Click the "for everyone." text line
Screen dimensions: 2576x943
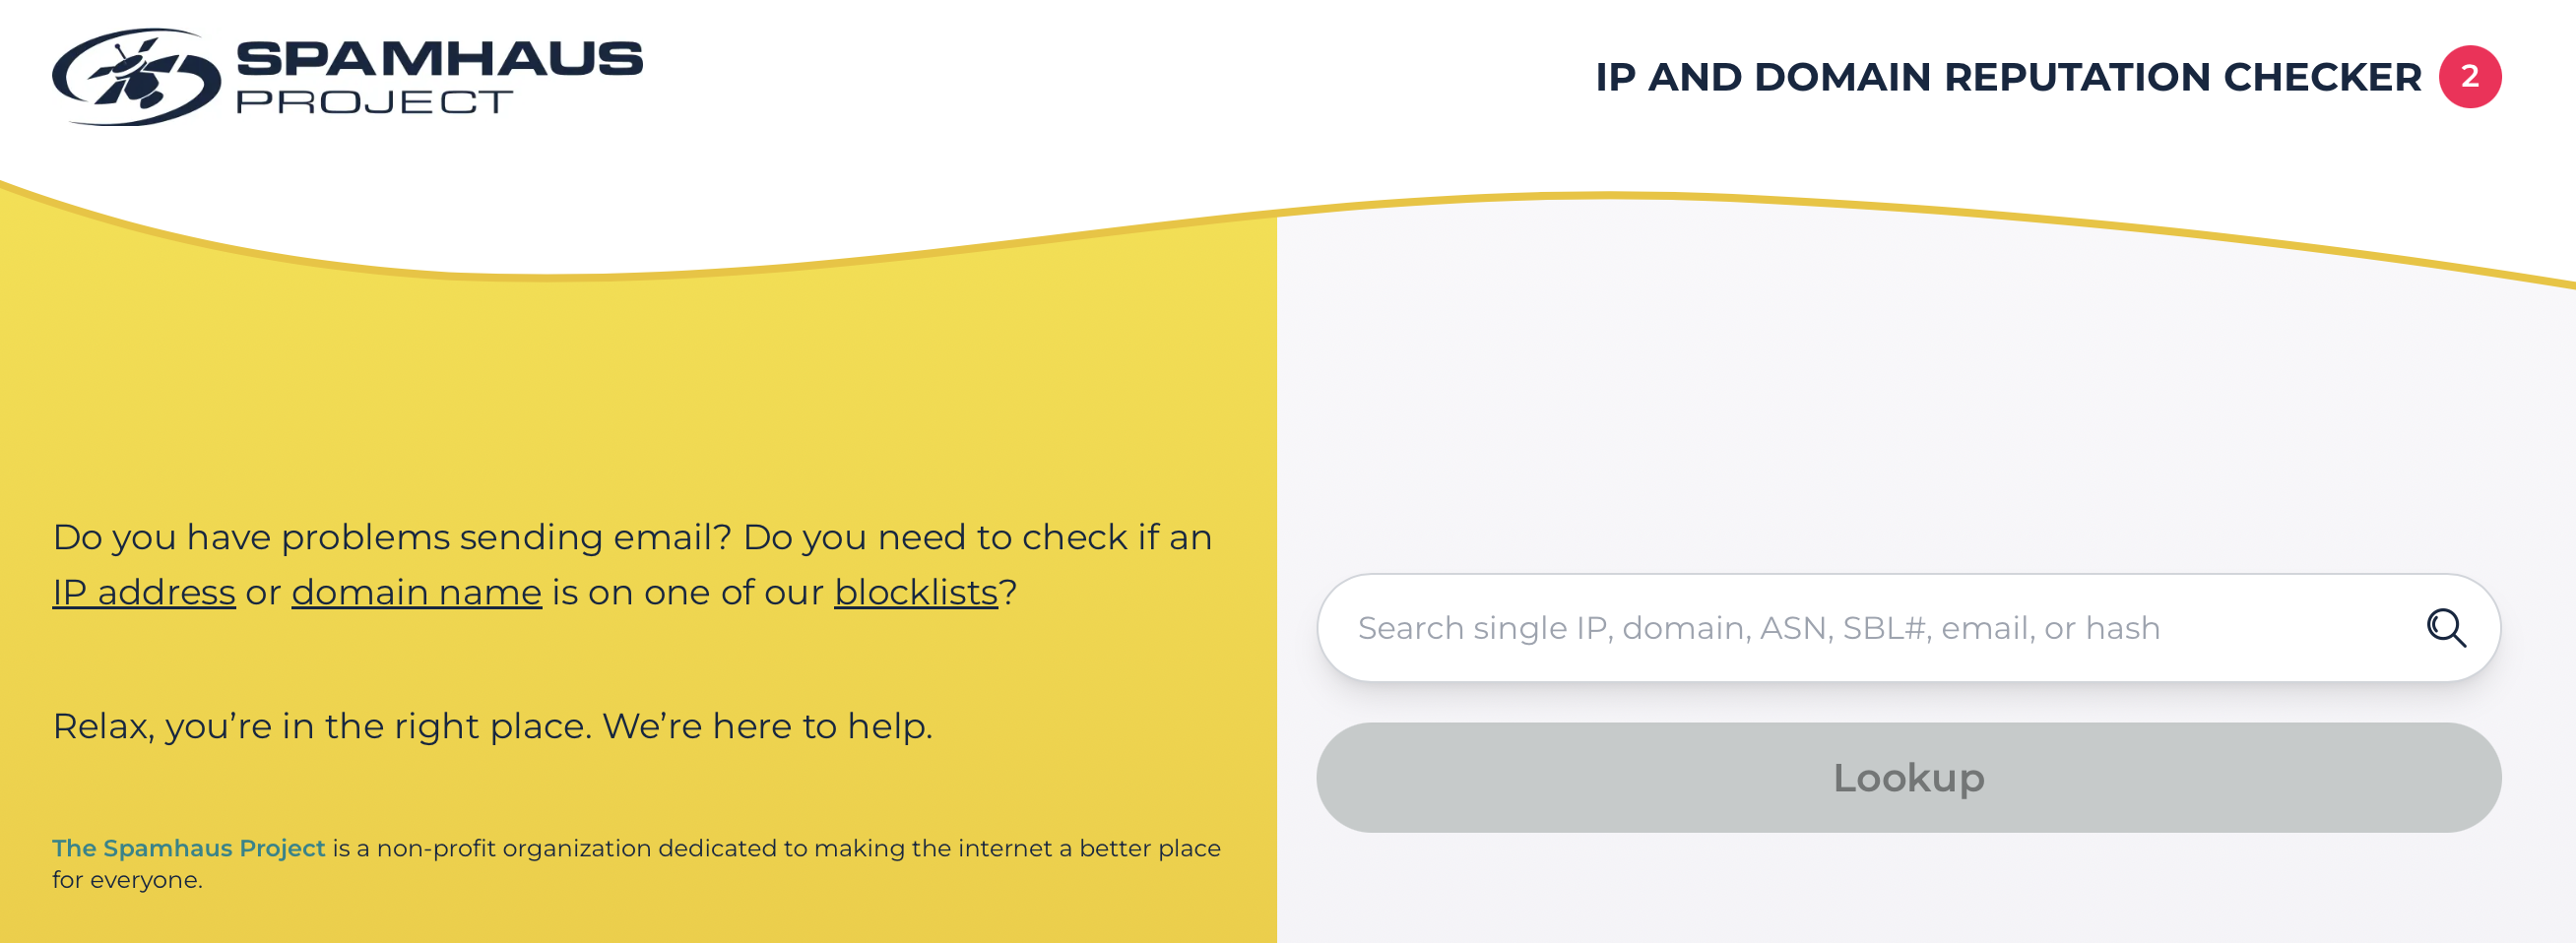[x=127, y=880]
